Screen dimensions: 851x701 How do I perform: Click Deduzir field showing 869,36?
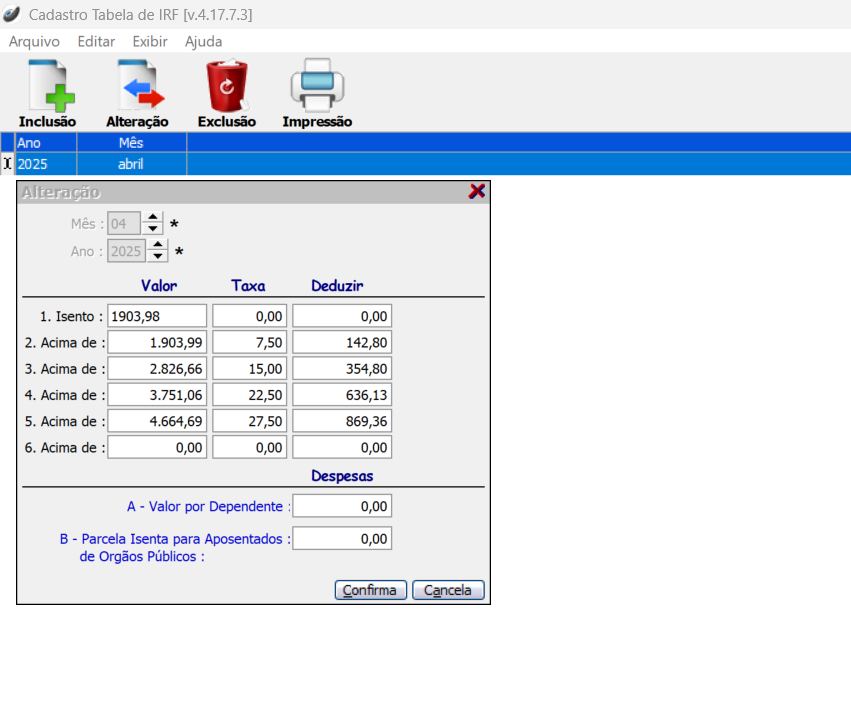342,421
